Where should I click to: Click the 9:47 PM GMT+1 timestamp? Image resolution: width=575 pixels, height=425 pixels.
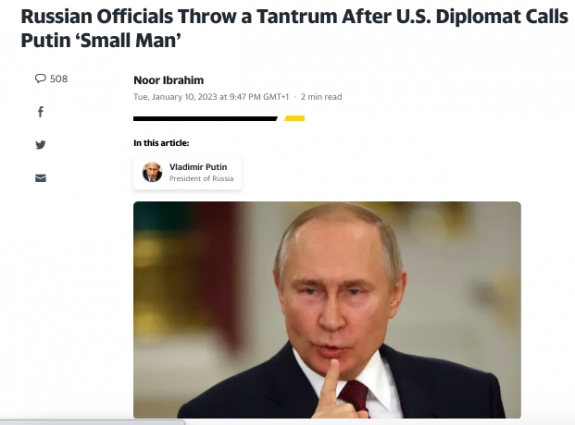[x=259, y=97]
